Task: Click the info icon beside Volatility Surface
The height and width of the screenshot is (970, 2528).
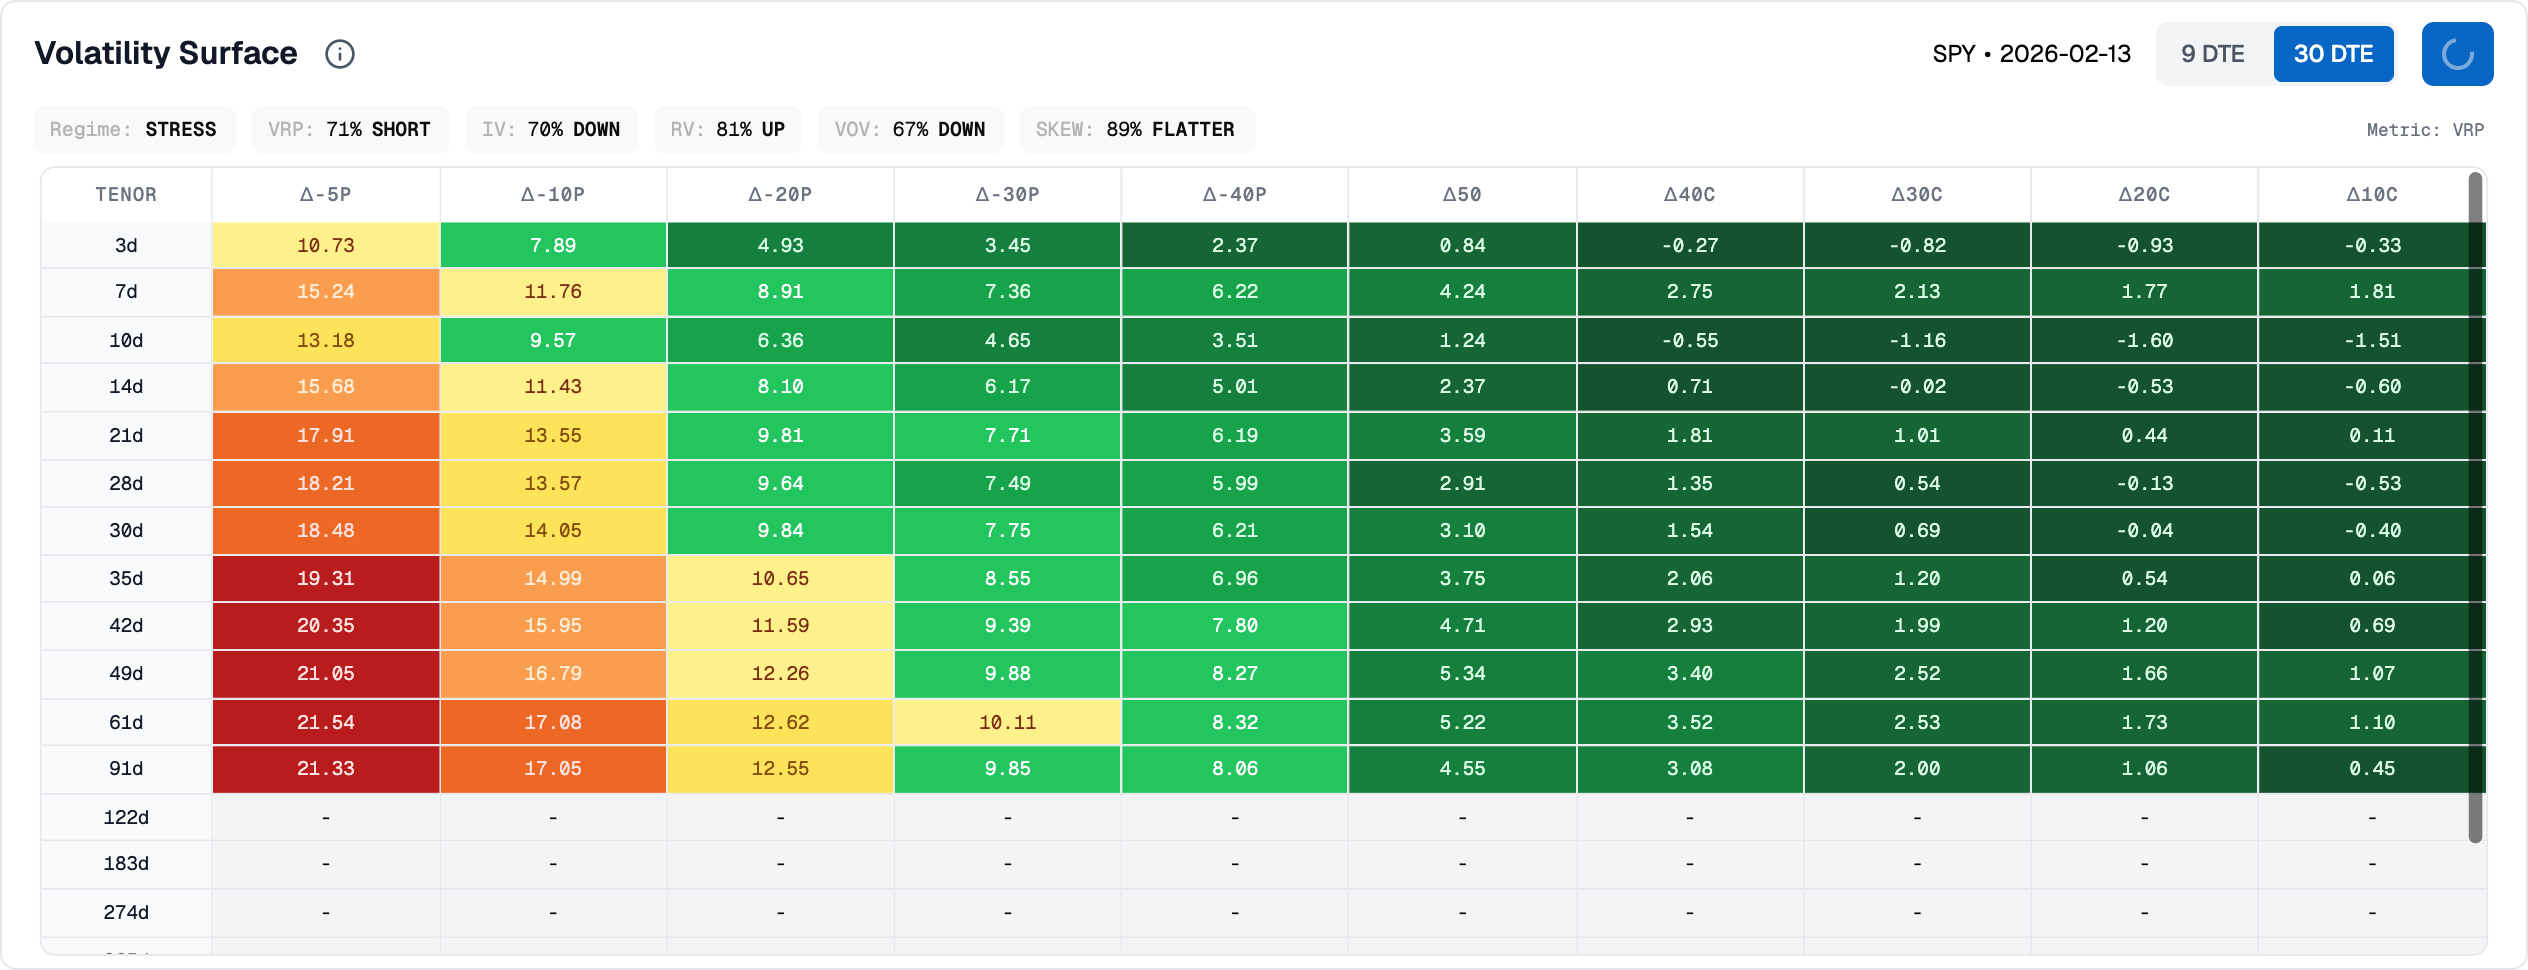Action: (340, 54)
